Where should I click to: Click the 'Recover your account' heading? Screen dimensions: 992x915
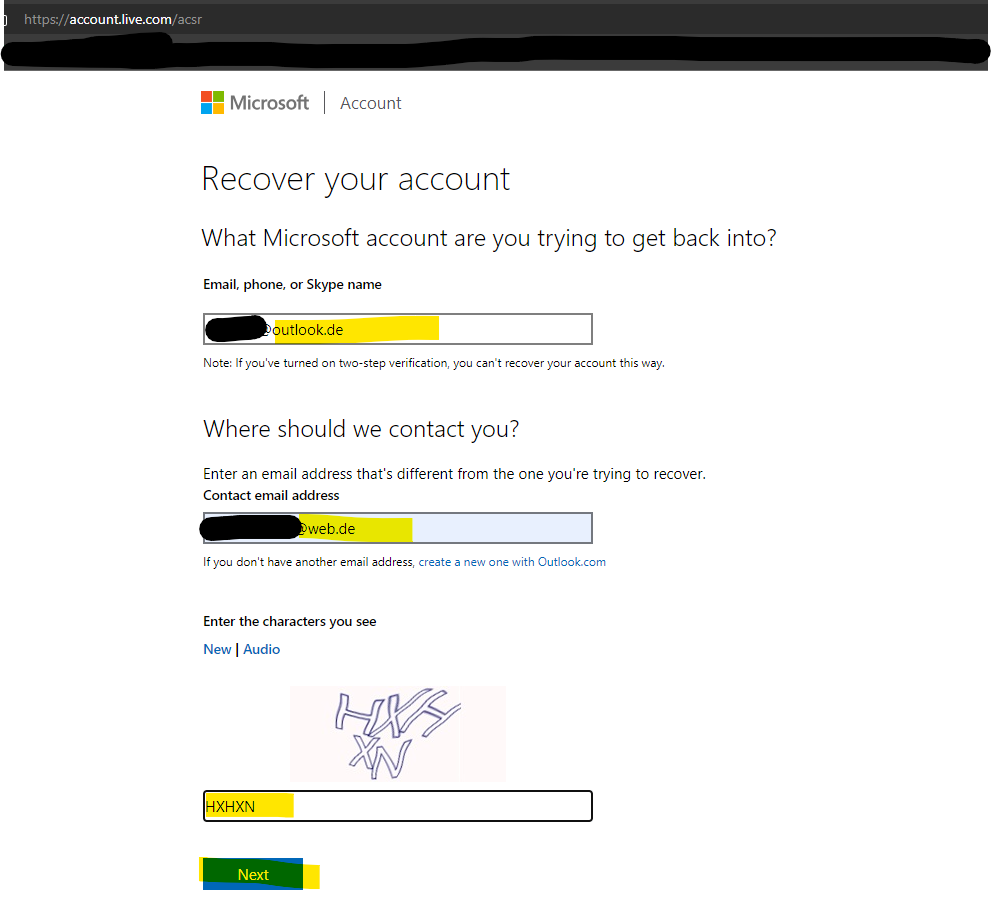coord(356,179)
